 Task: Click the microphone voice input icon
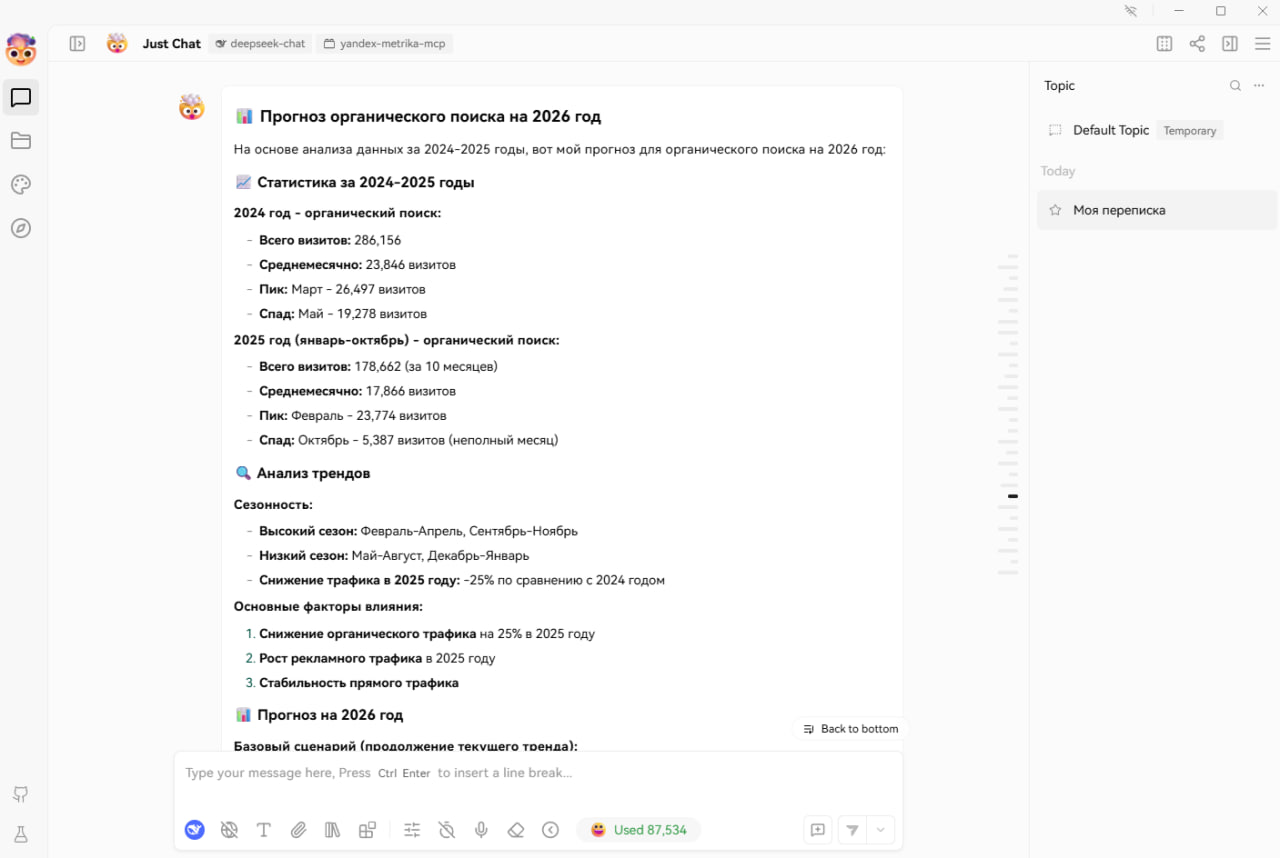[x=481, y=830]
